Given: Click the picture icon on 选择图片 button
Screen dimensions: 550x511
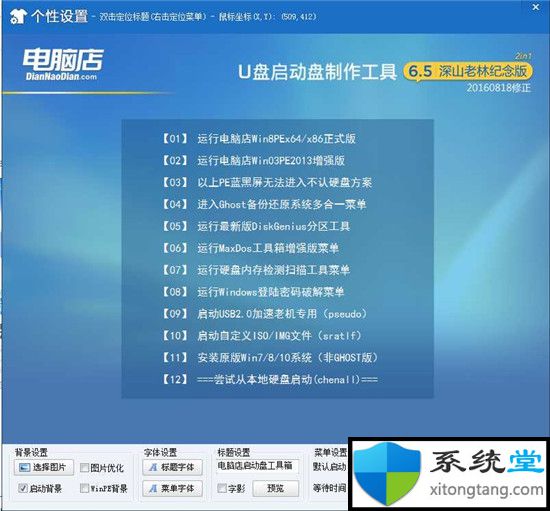Looking at the screenshot, I should [24, 468].
